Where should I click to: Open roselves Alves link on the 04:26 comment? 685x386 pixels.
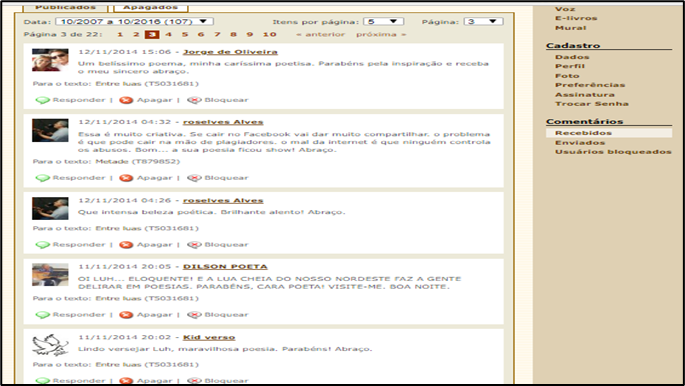223,200
